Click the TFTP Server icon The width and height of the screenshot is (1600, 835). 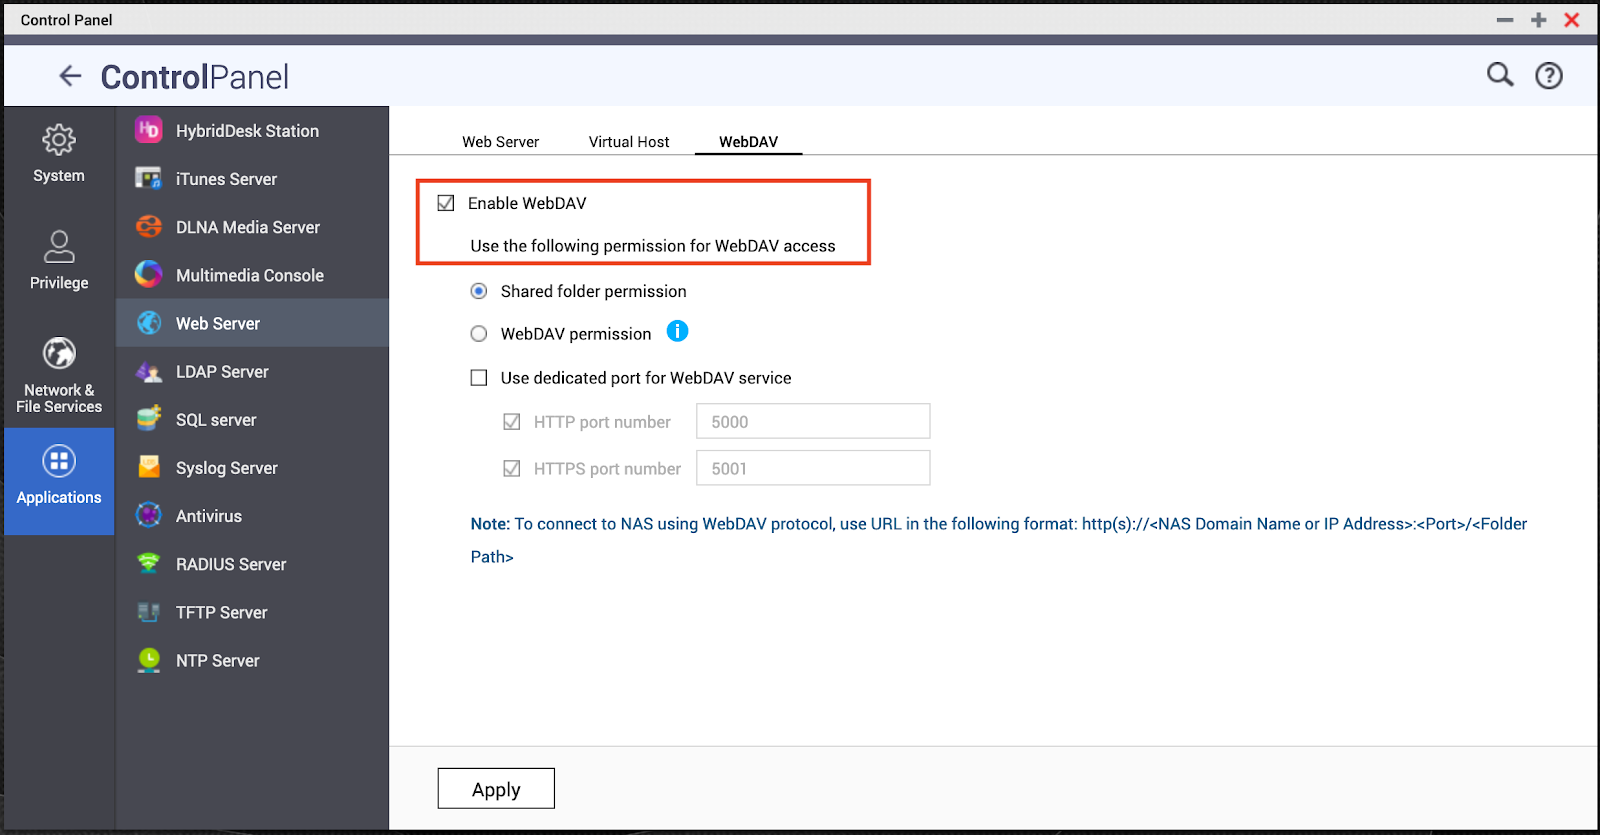tap(149, 611)
